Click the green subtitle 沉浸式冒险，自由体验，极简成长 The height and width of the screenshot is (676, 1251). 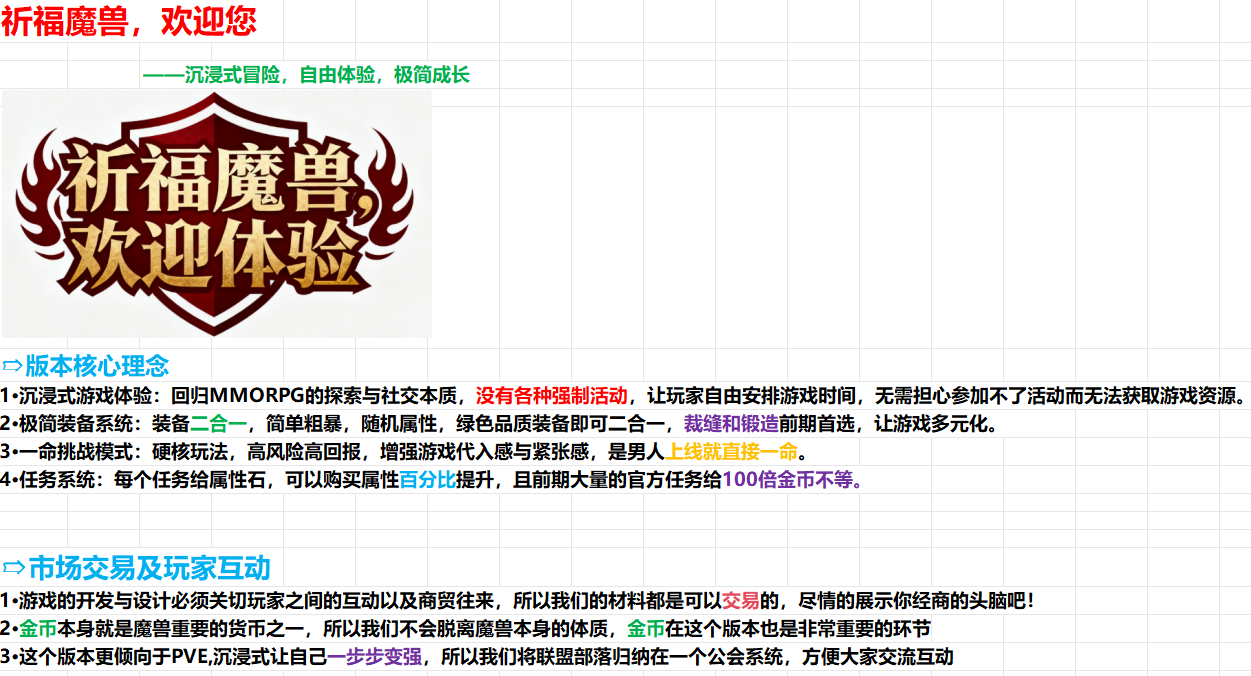click(x=306, y=75)
